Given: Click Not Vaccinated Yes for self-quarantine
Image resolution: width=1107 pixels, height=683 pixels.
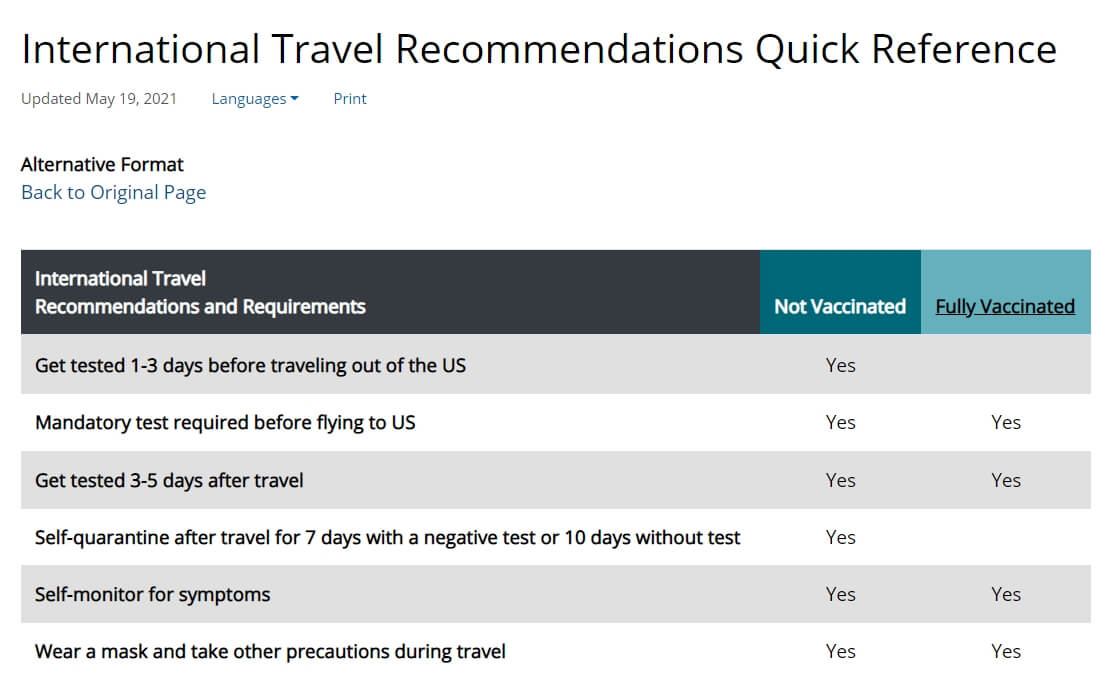Looking at the screenshot, I should [840, 538].
